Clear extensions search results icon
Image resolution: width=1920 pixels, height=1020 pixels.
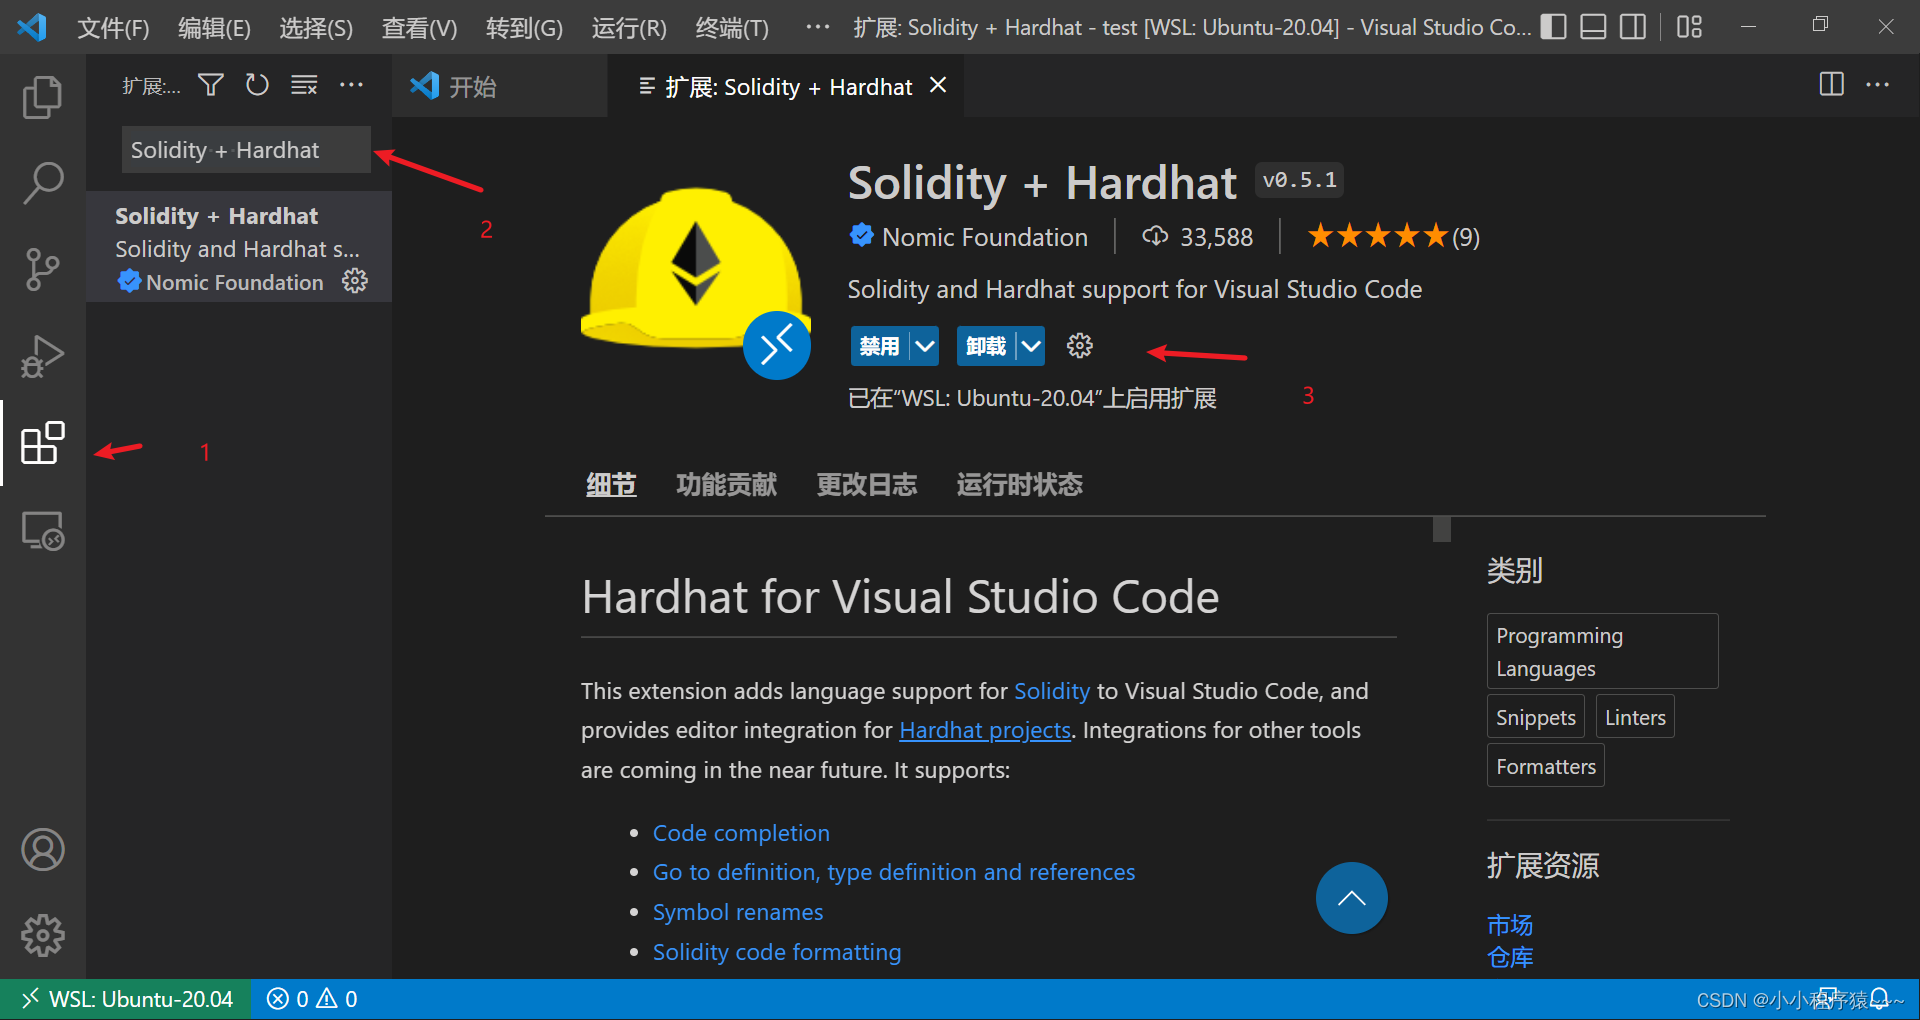(304, 85)
